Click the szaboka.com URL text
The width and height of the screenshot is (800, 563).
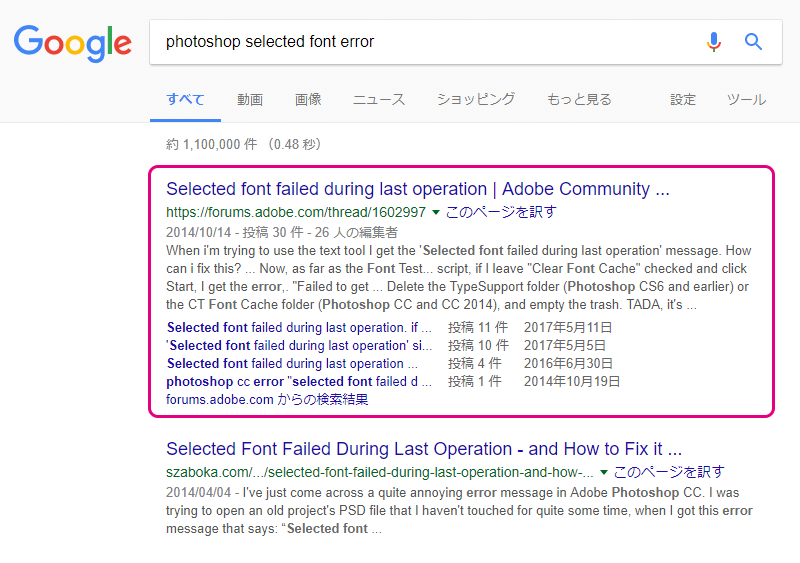coord(380,472)
